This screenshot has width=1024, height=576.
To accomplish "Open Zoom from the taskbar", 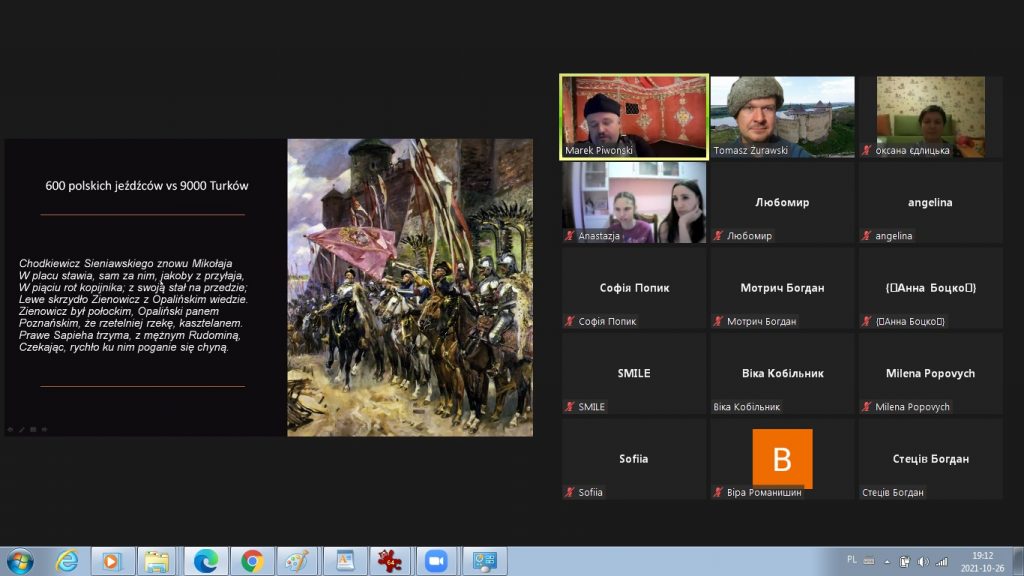I will (435, 561).
